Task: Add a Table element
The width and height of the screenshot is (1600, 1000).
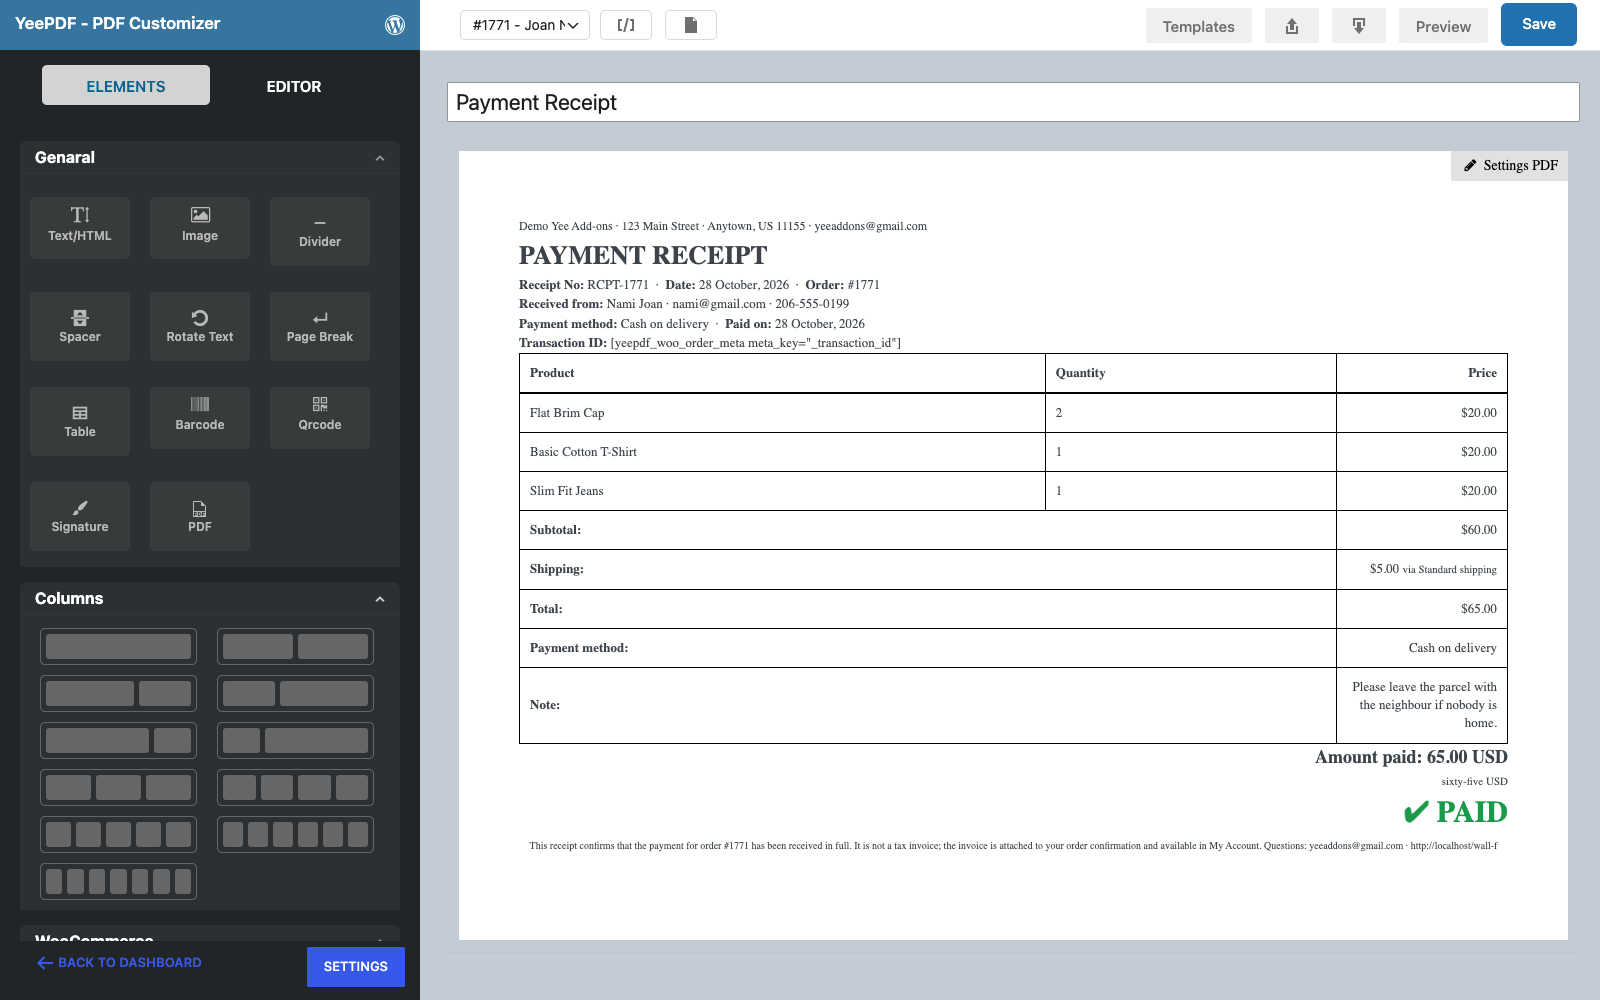Action: (80, 421)
